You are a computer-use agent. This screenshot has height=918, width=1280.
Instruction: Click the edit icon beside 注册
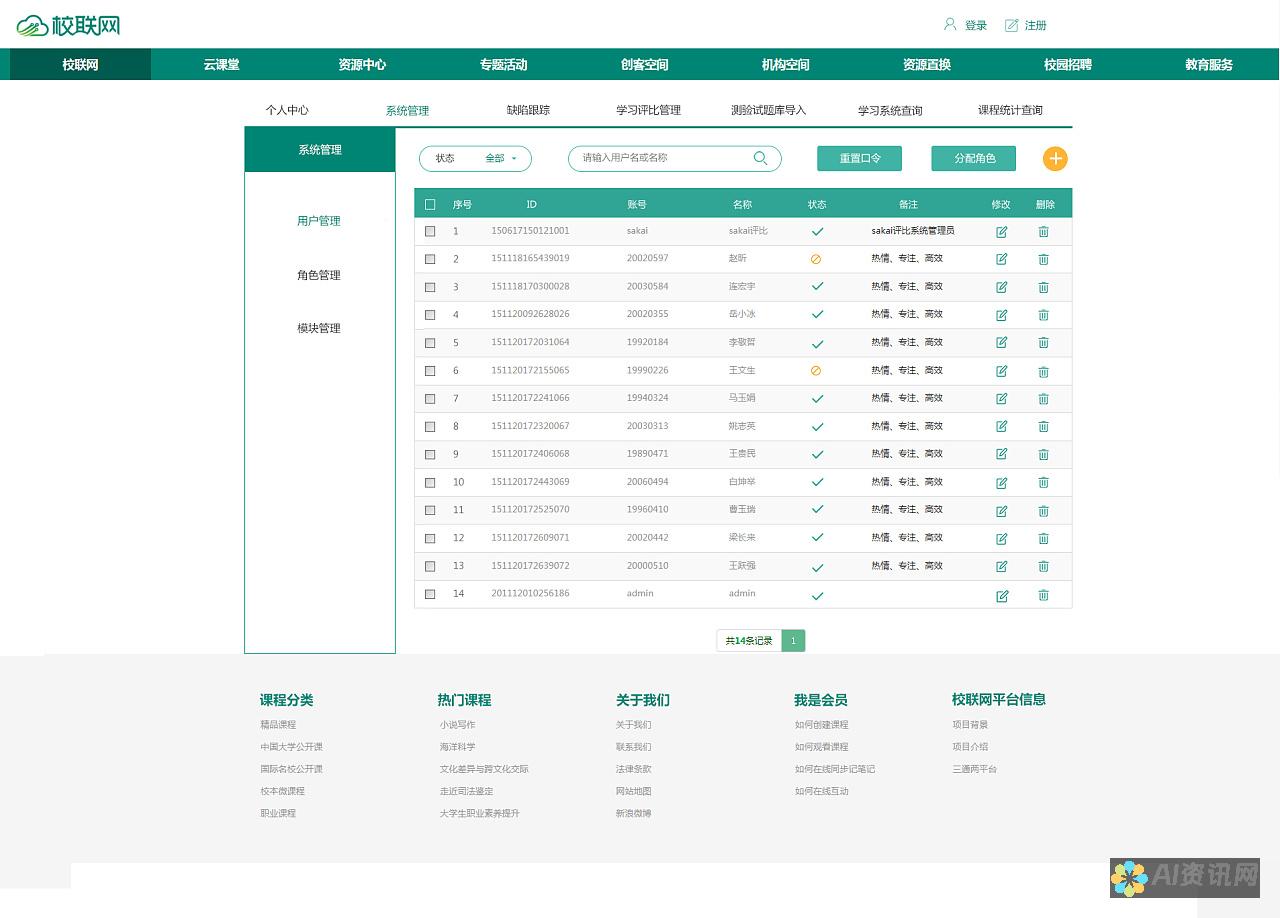[x=1011, y=25]
